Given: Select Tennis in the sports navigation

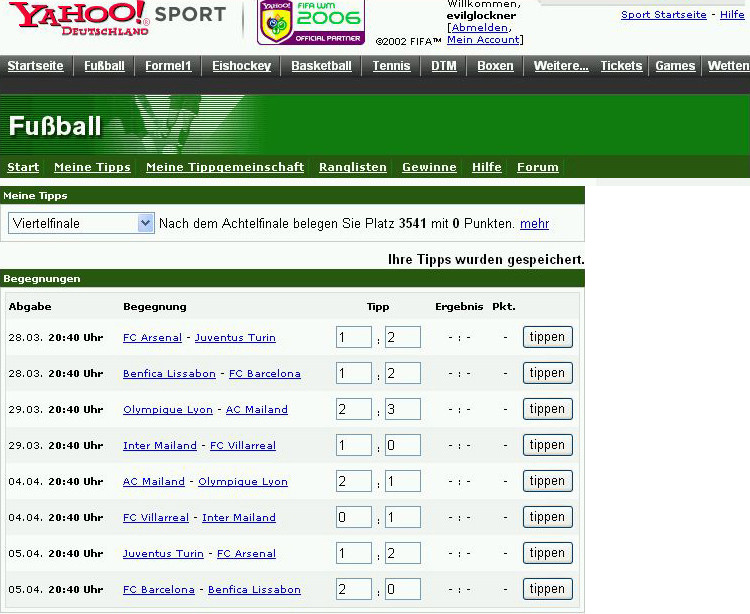Looking at the screenshot, I should [x=391, y=66].
